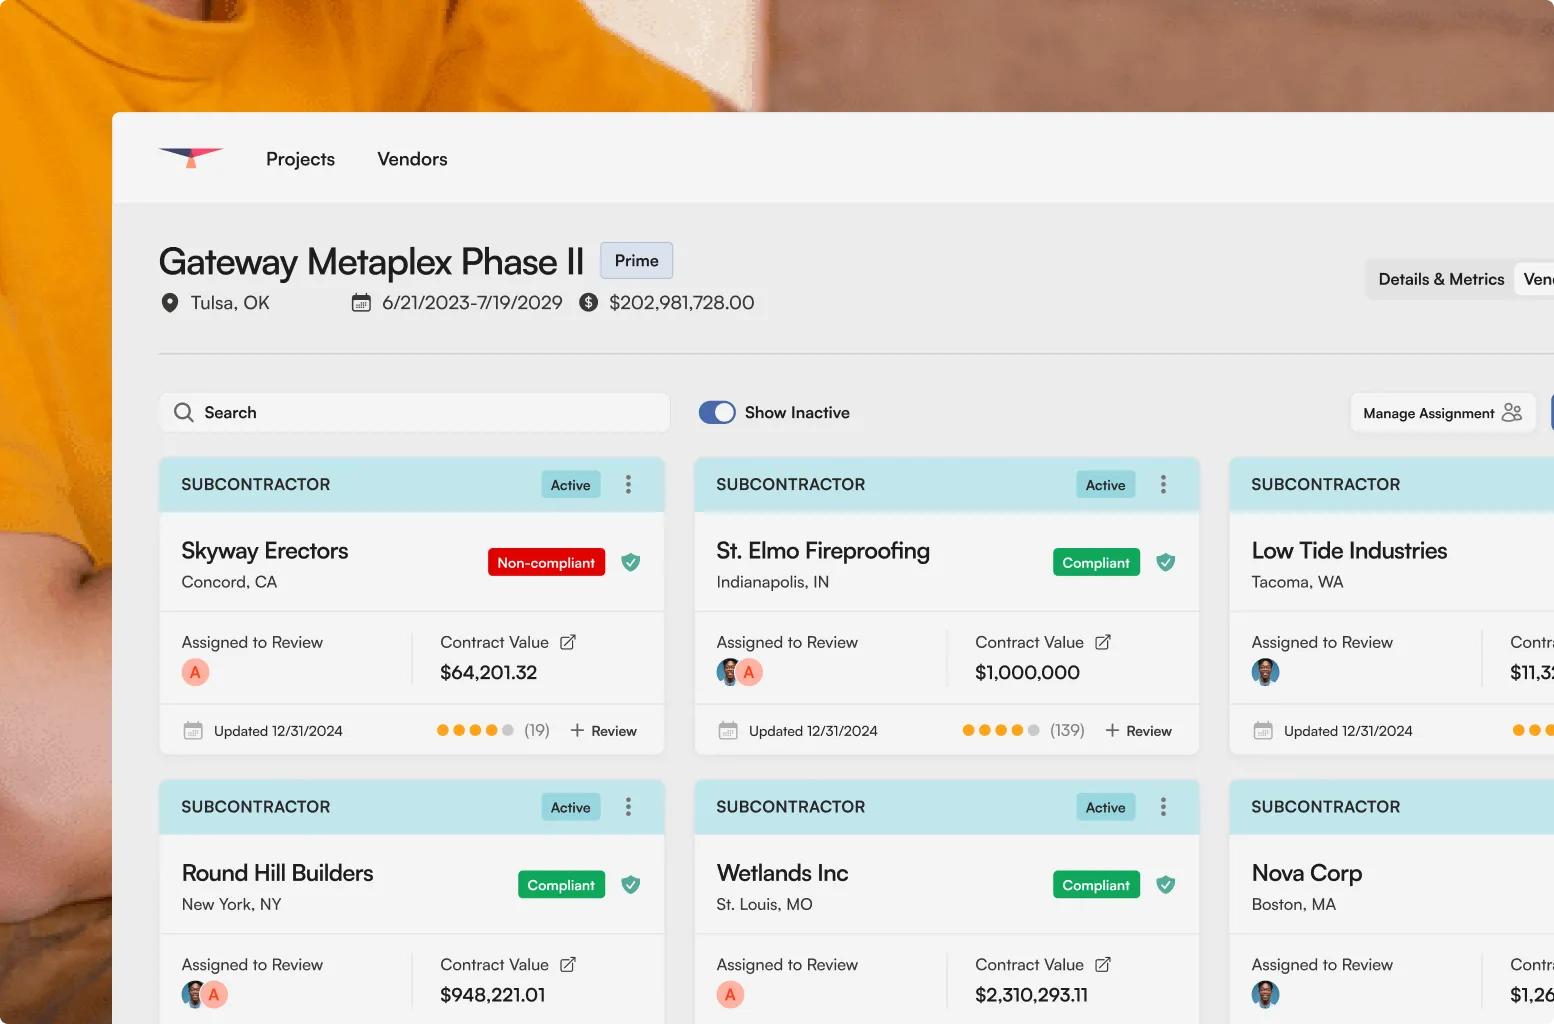Screen dimensions: 1554x1024
Task: Click reviewer avatar A on Wetlands Inc card
Action: click(730, 994)
